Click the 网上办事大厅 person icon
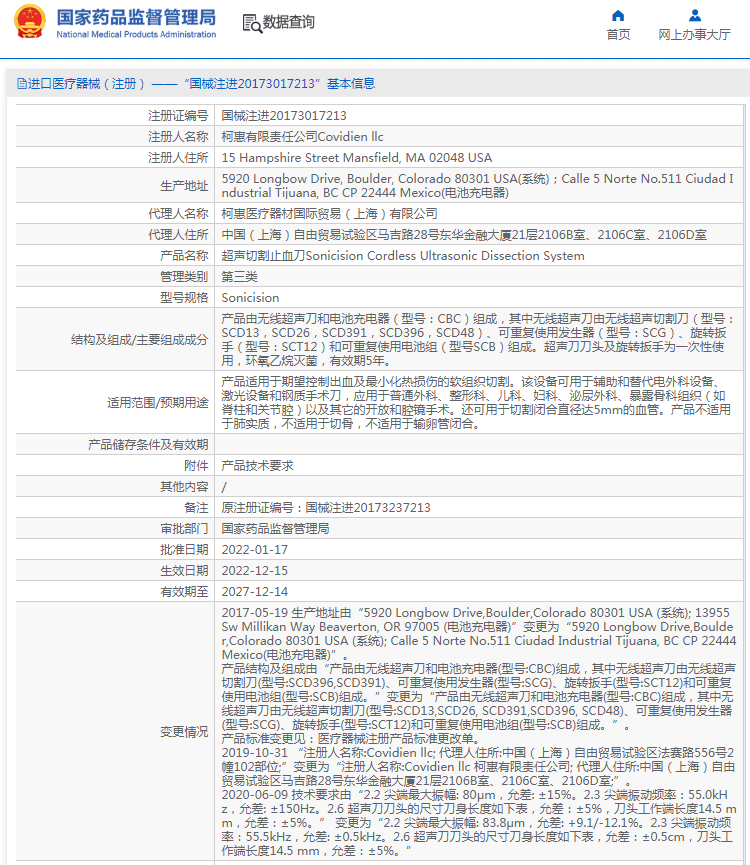750x865 pixels. (694, 15)
